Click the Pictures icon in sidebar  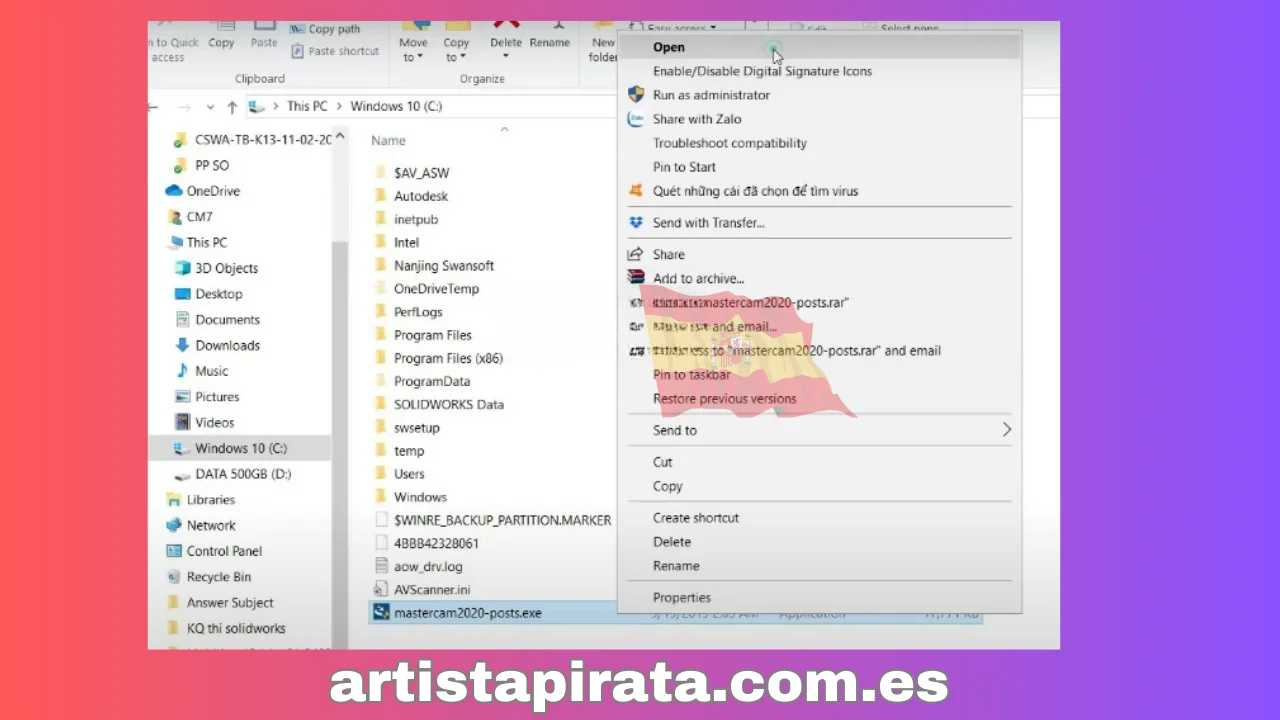click(x=183, y=397)
